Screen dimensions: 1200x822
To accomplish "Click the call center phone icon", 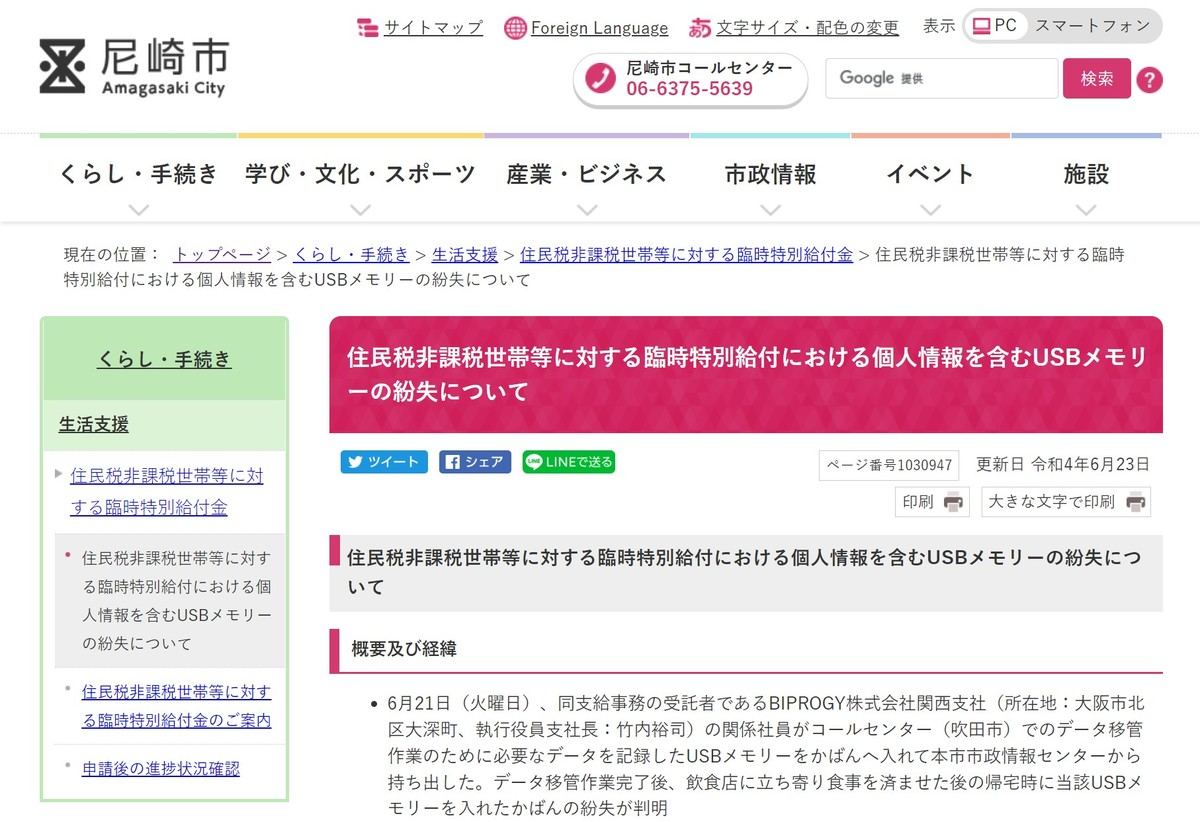I will coord(600,78).
